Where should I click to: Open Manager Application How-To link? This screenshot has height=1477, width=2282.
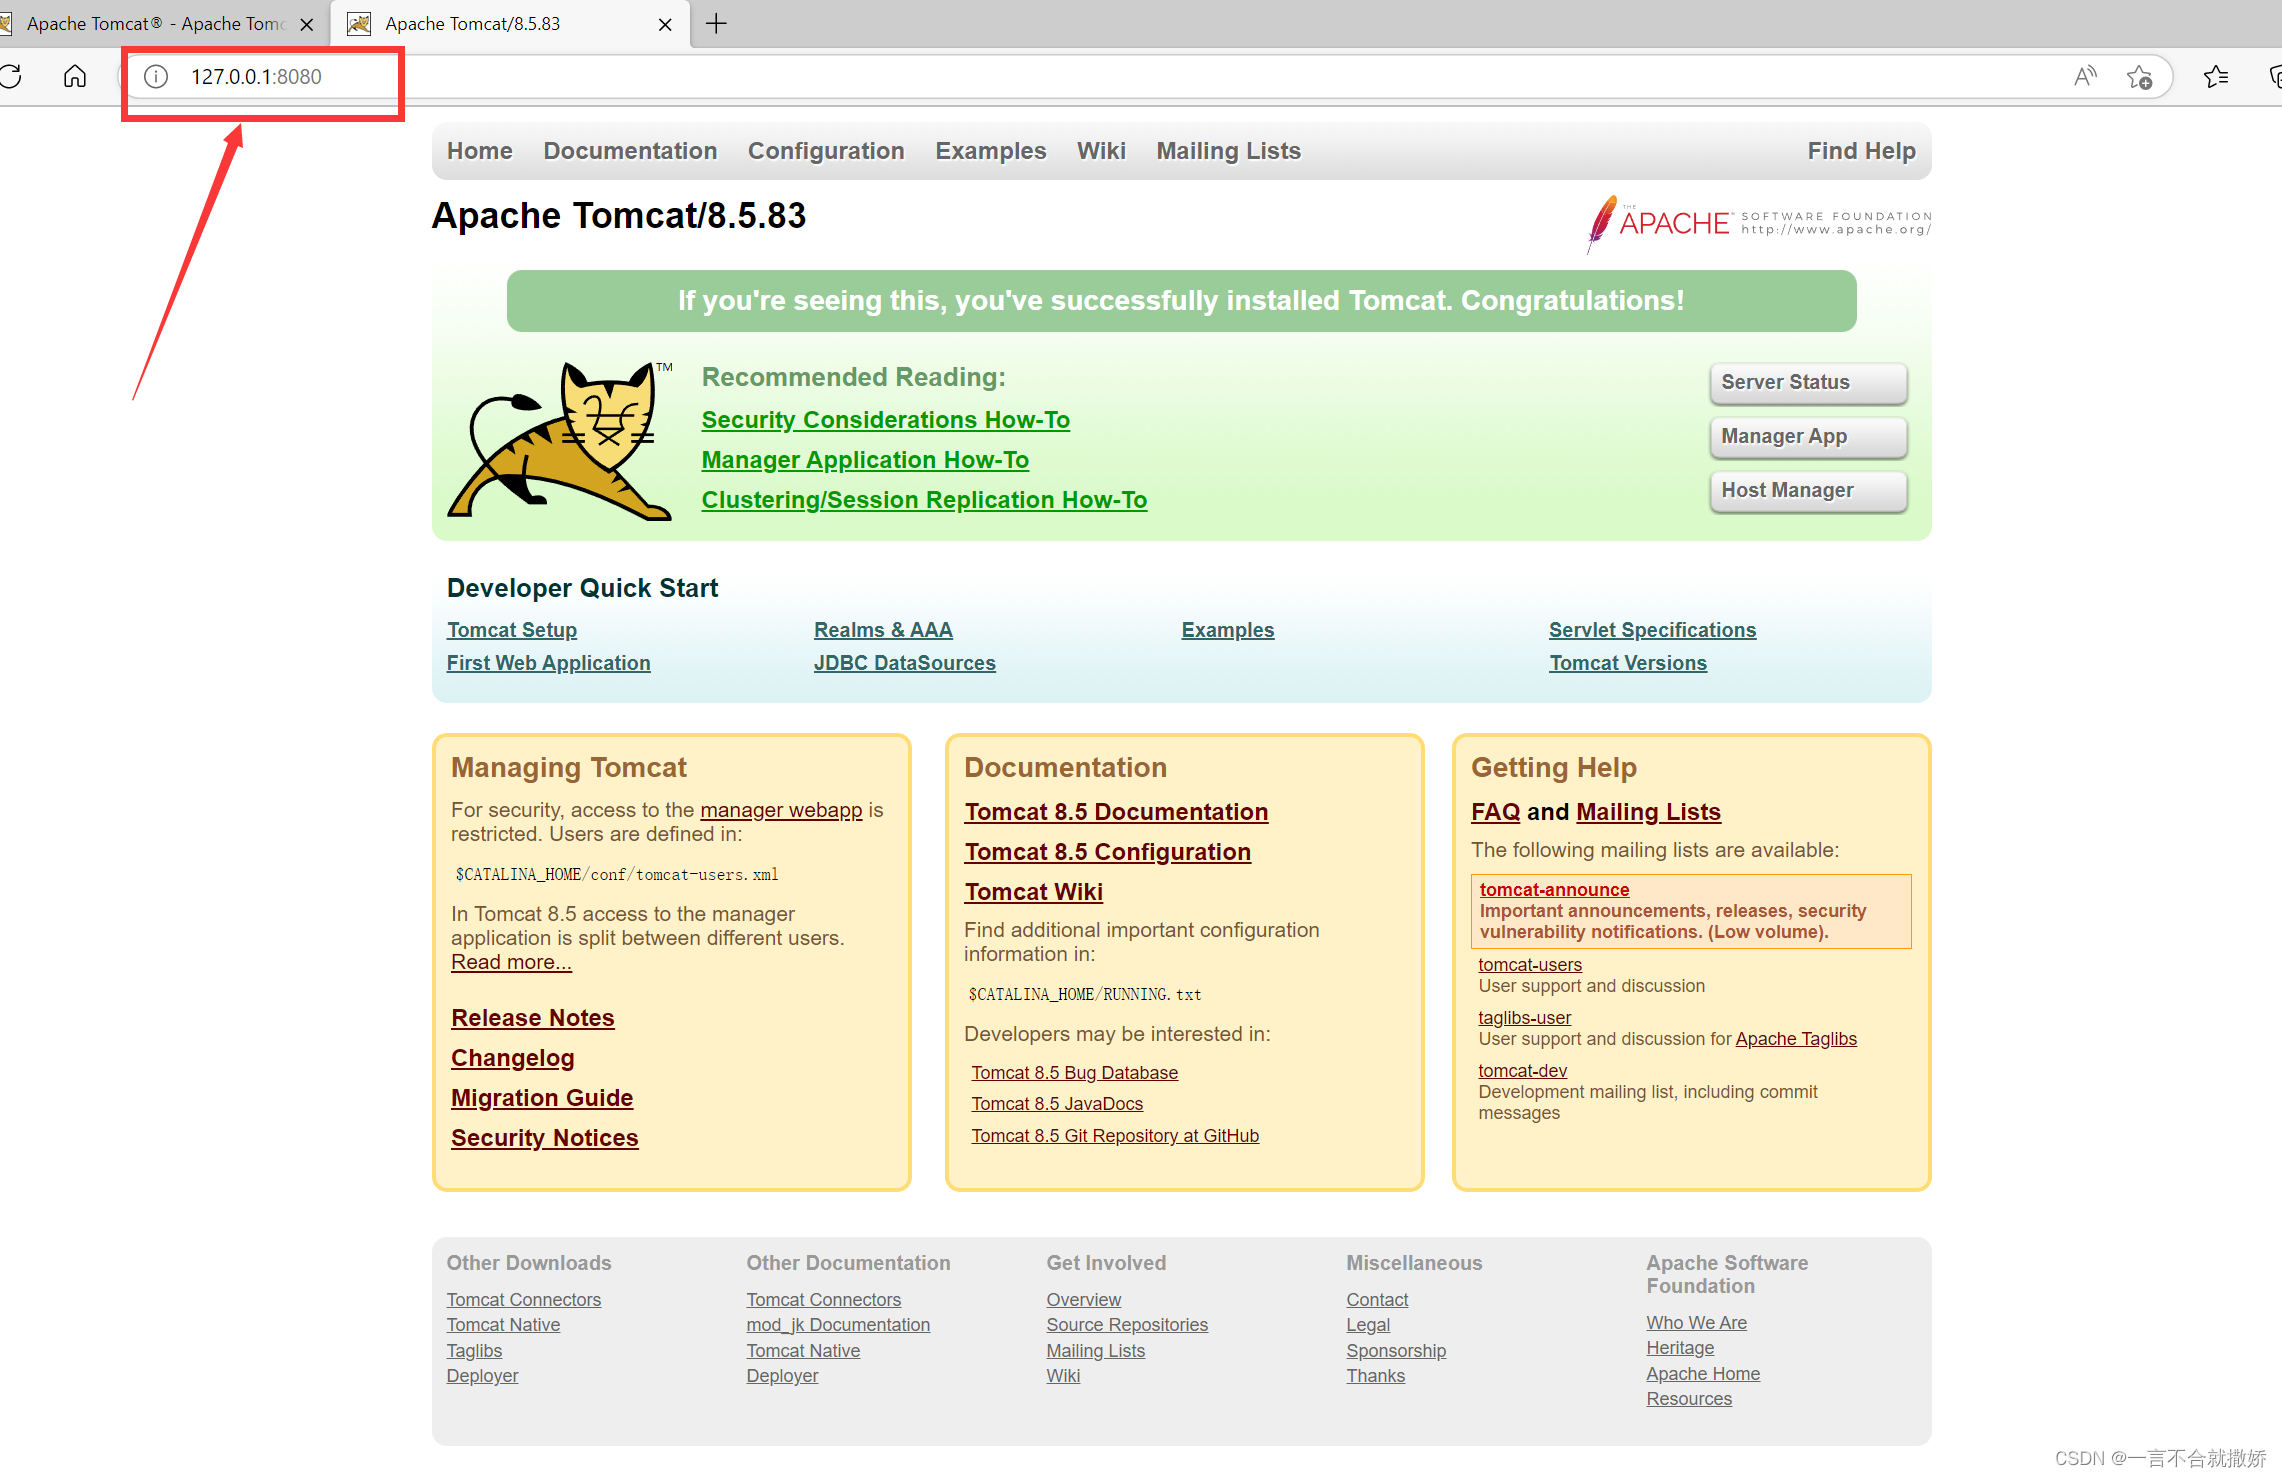(x=865, y=460)
